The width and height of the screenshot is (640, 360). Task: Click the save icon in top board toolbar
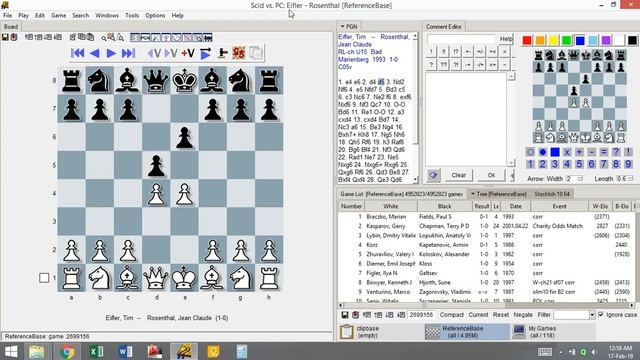pyautogui.click(x=5, y=37)
